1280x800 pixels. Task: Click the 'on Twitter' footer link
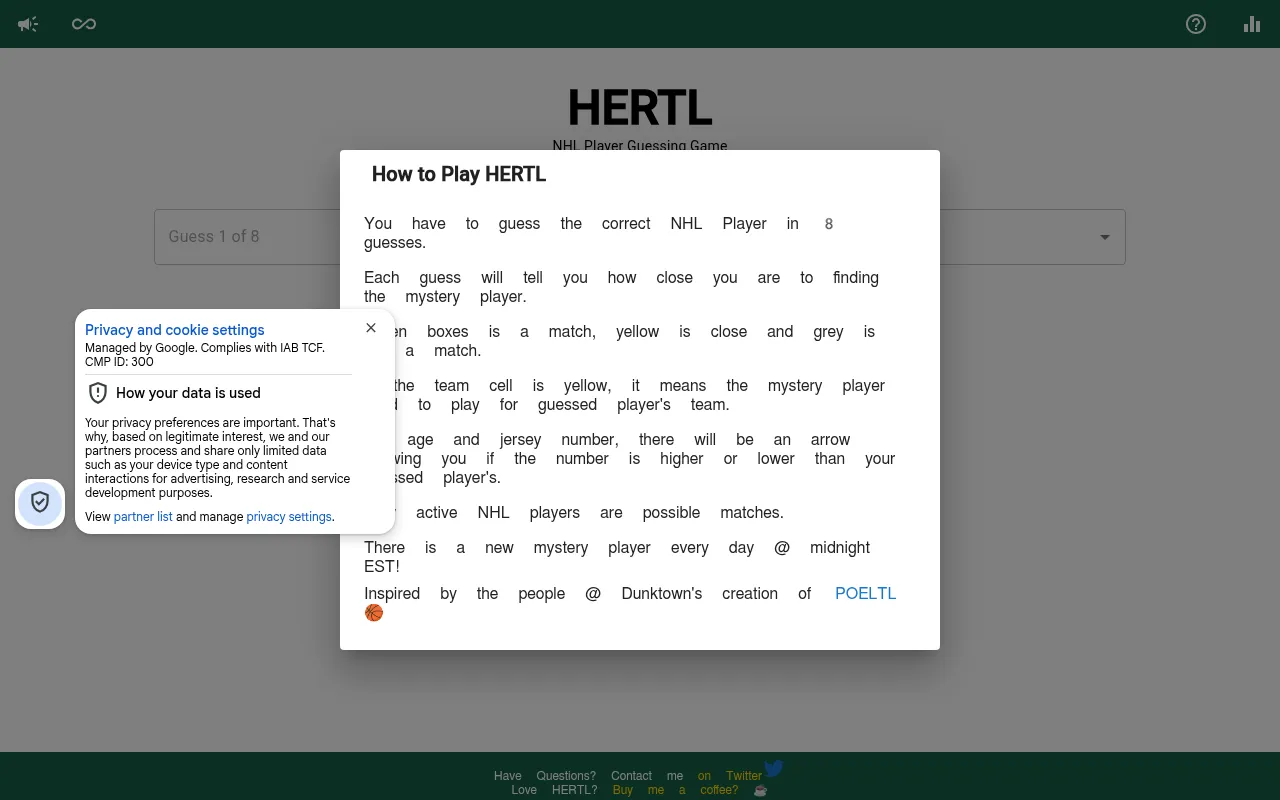730,776
